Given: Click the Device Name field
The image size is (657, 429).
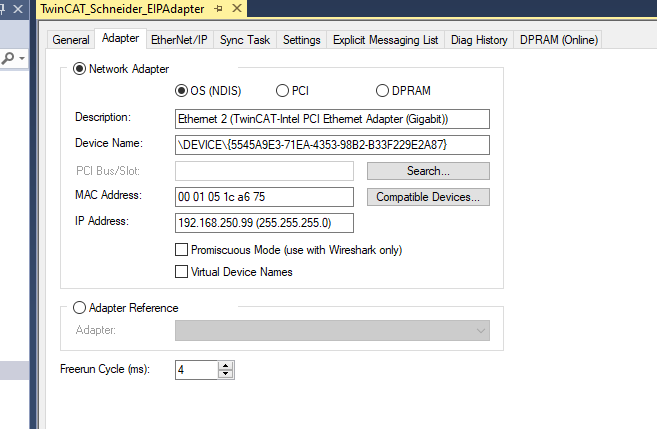Looking at the screenshot, I should pos(332,145).
